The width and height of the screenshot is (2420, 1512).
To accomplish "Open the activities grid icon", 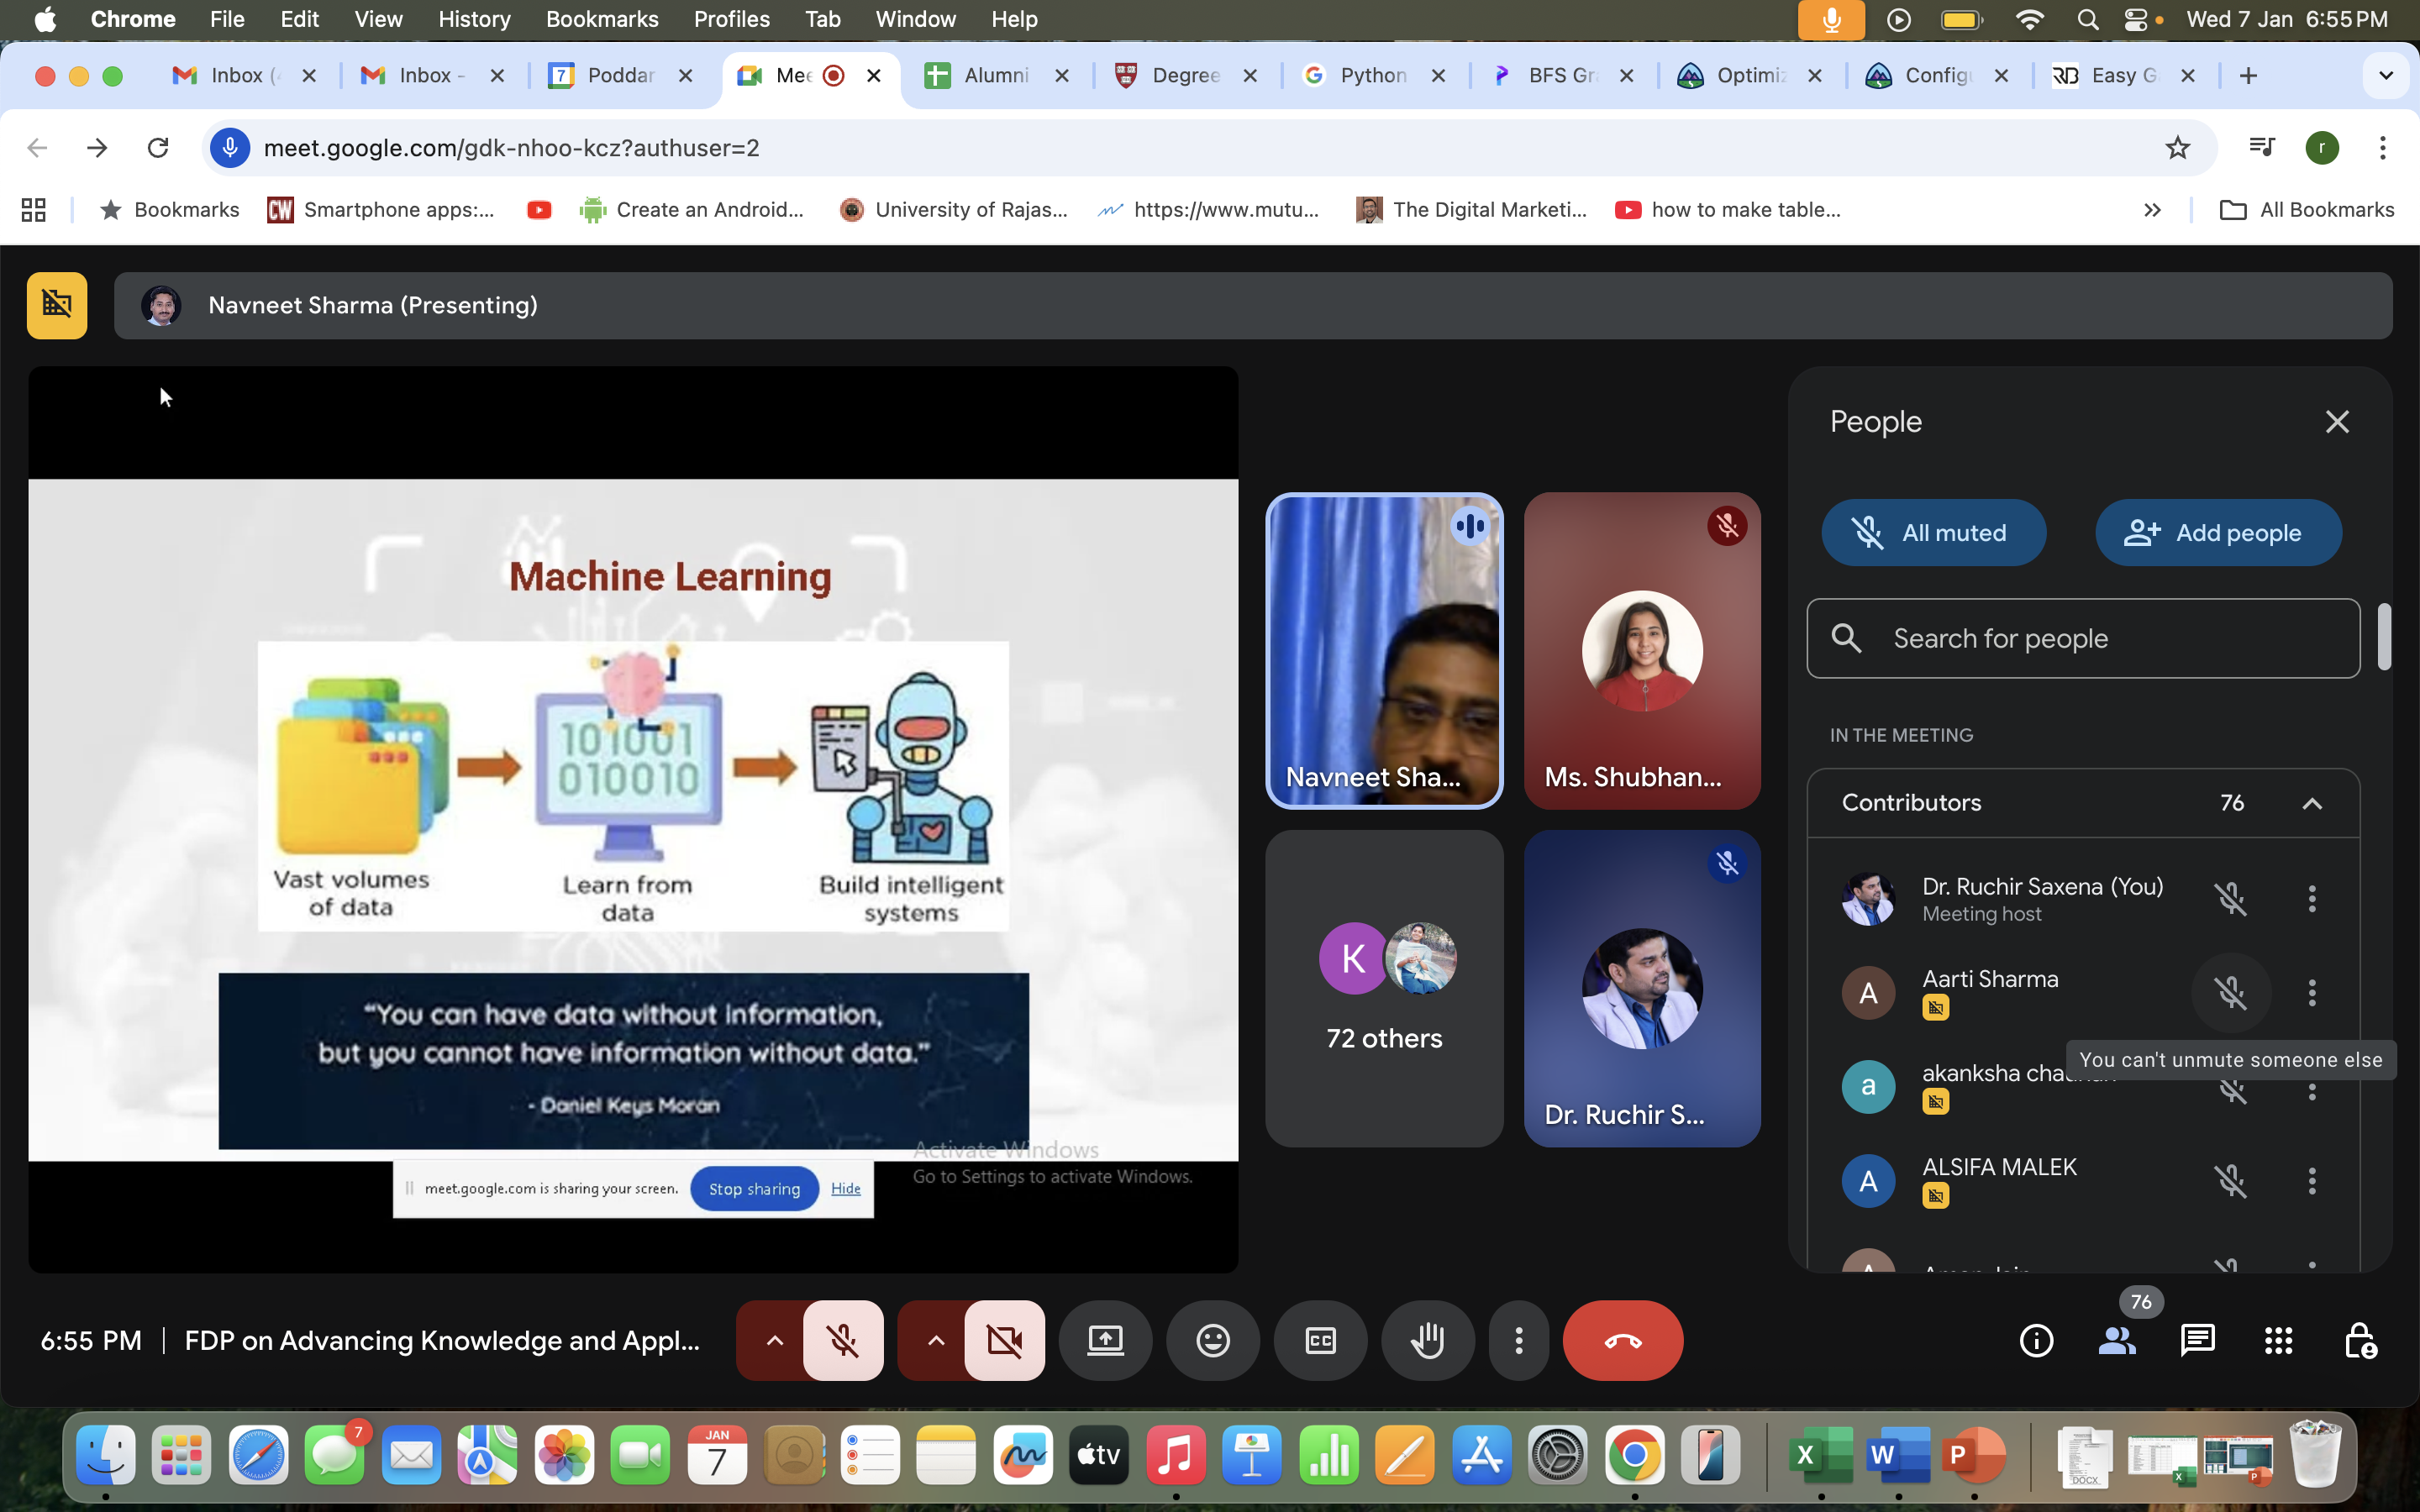I will click(2278, 1340).
